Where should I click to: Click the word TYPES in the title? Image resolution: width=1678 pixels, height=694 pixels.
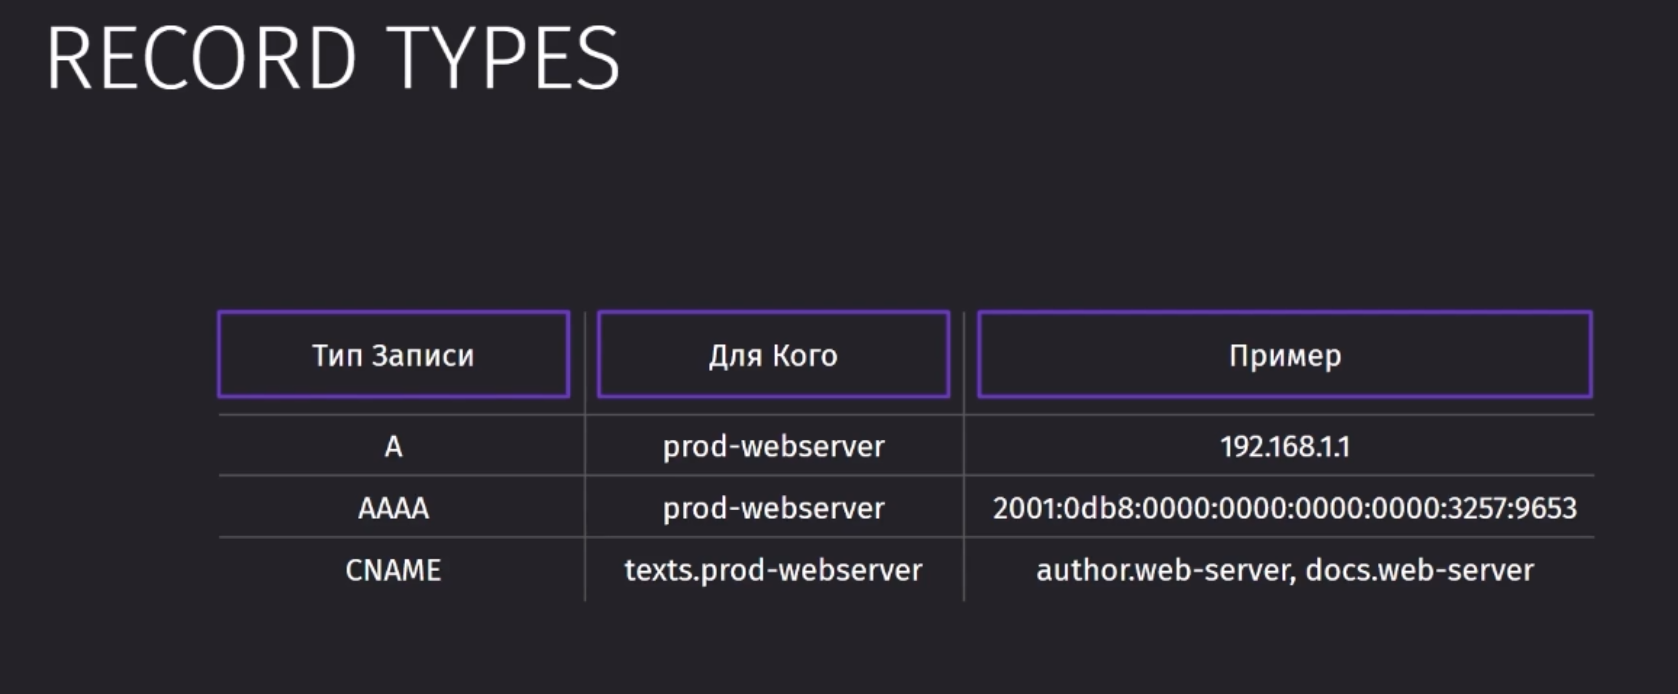click(x=504, y=59)
